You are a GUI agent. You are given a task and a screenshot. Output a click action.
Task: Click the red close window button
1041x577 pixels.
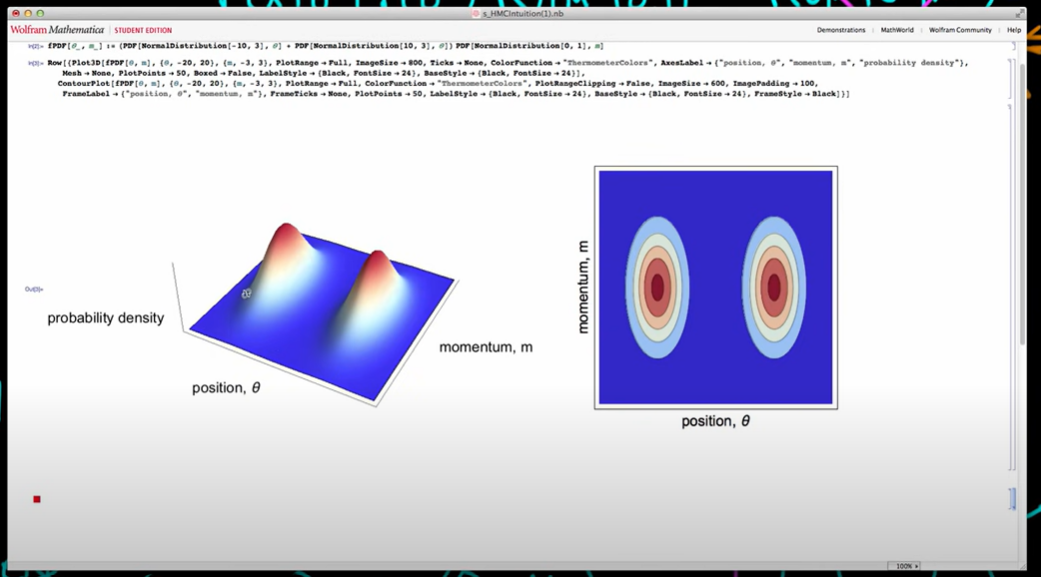[16, 13]
